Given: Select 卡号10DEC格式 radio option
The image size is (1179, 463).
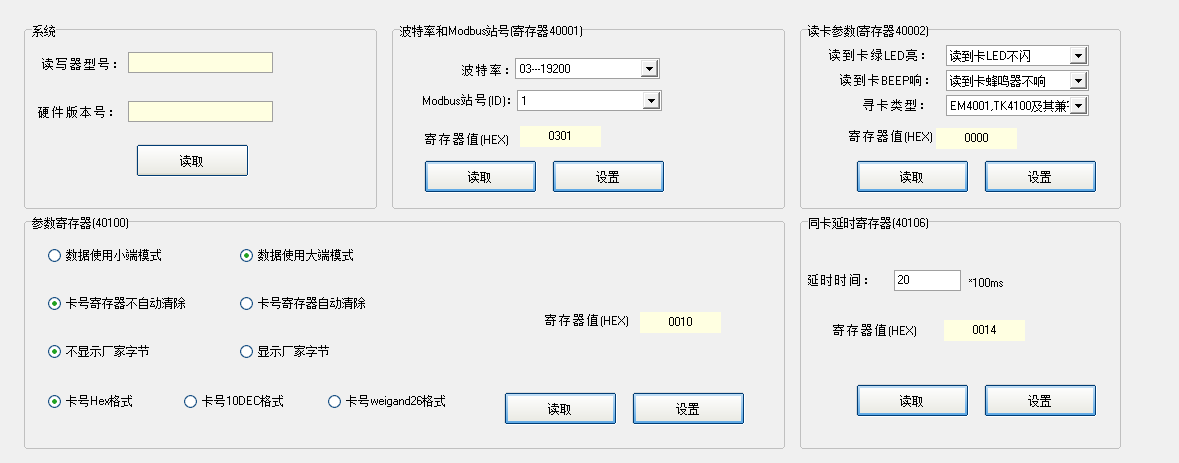Looking at the screenshot, I should coord(190,402).
